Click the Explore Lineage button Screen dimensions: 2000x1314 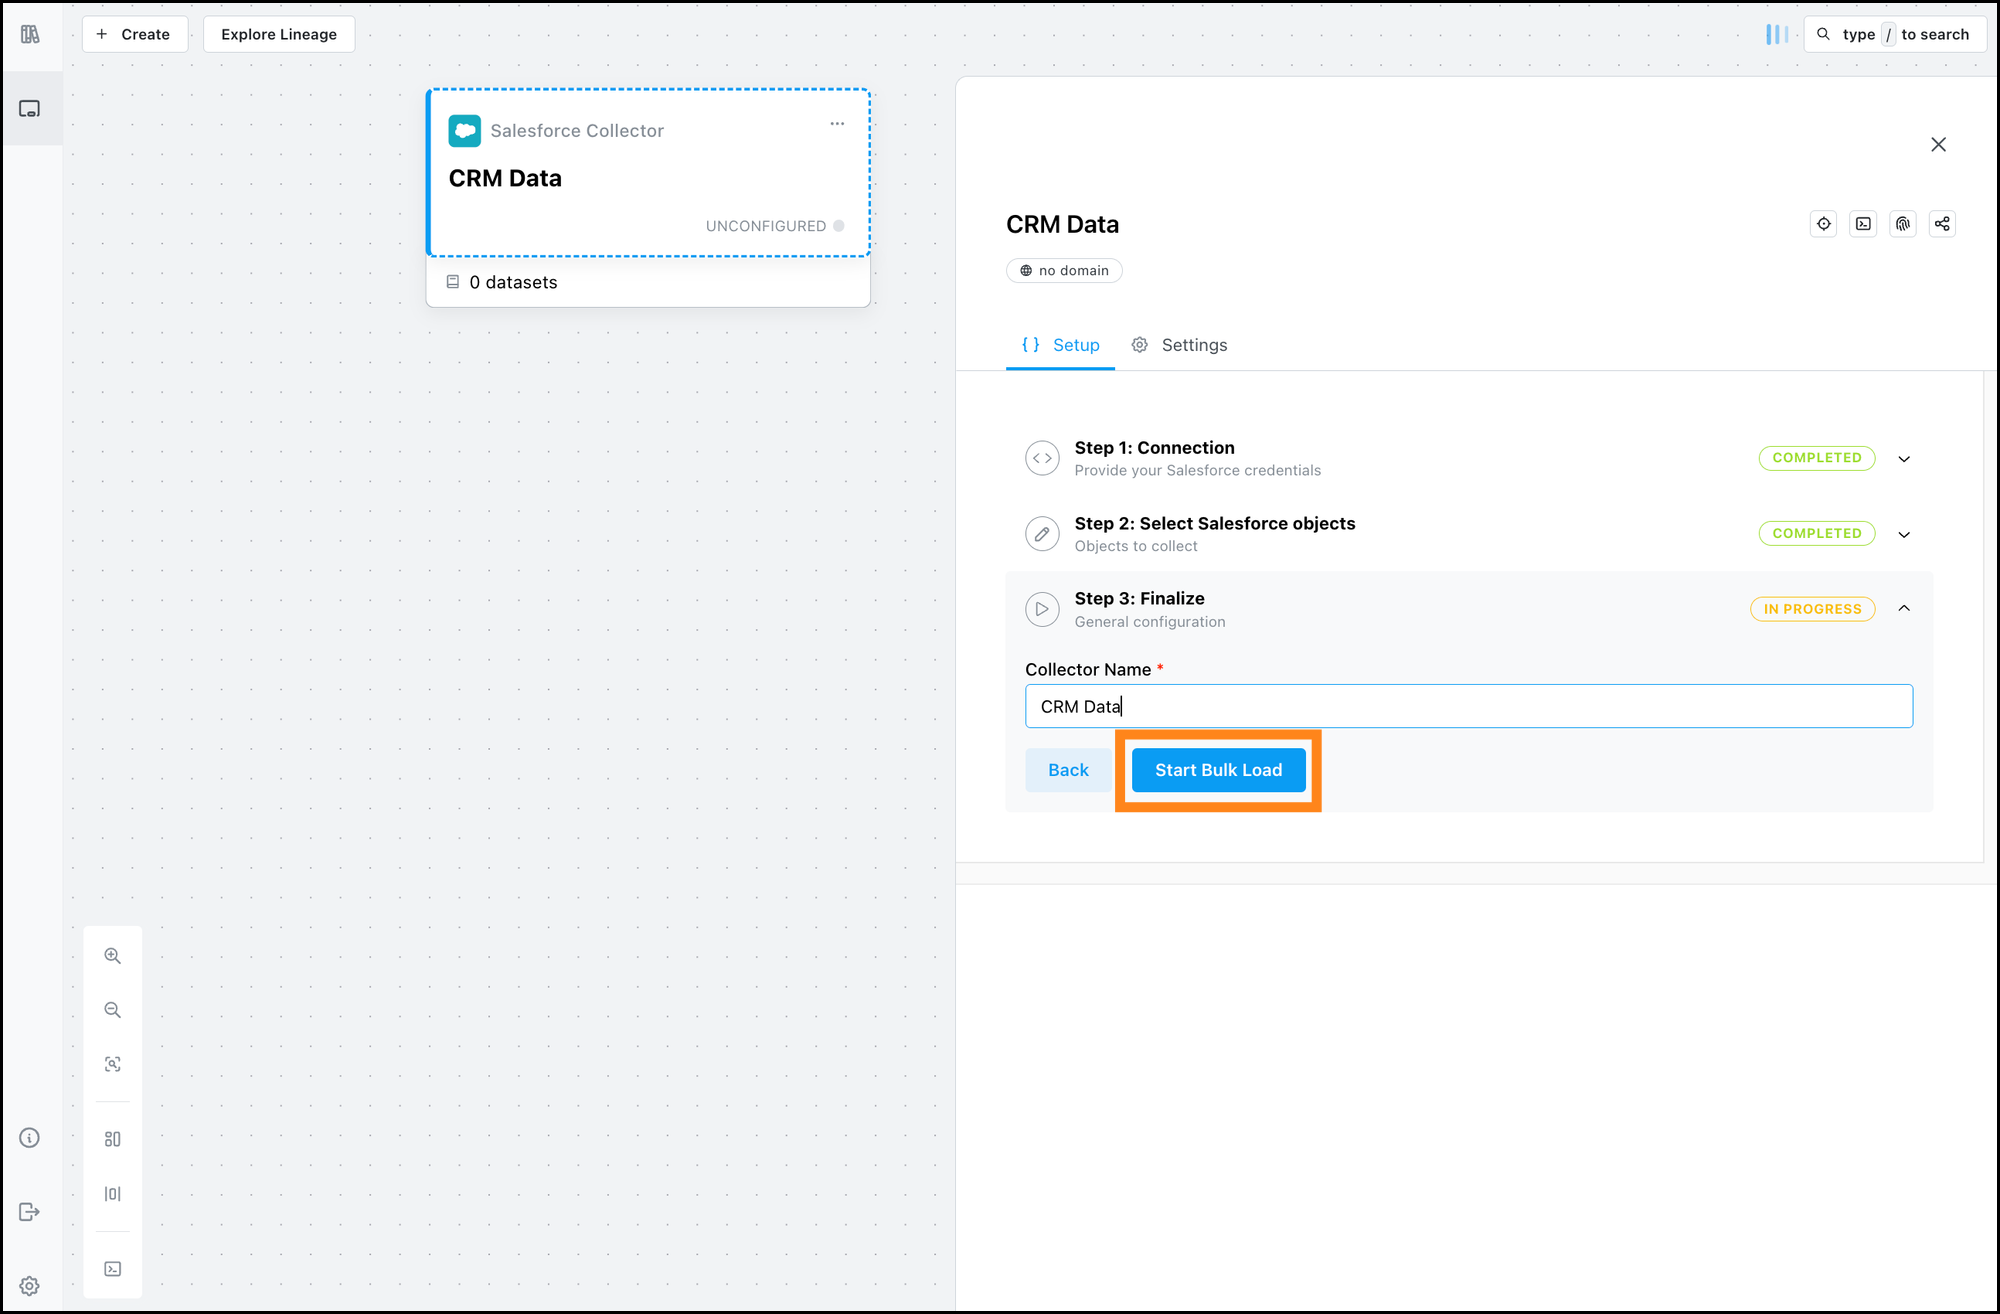click(x=279, y=34)
